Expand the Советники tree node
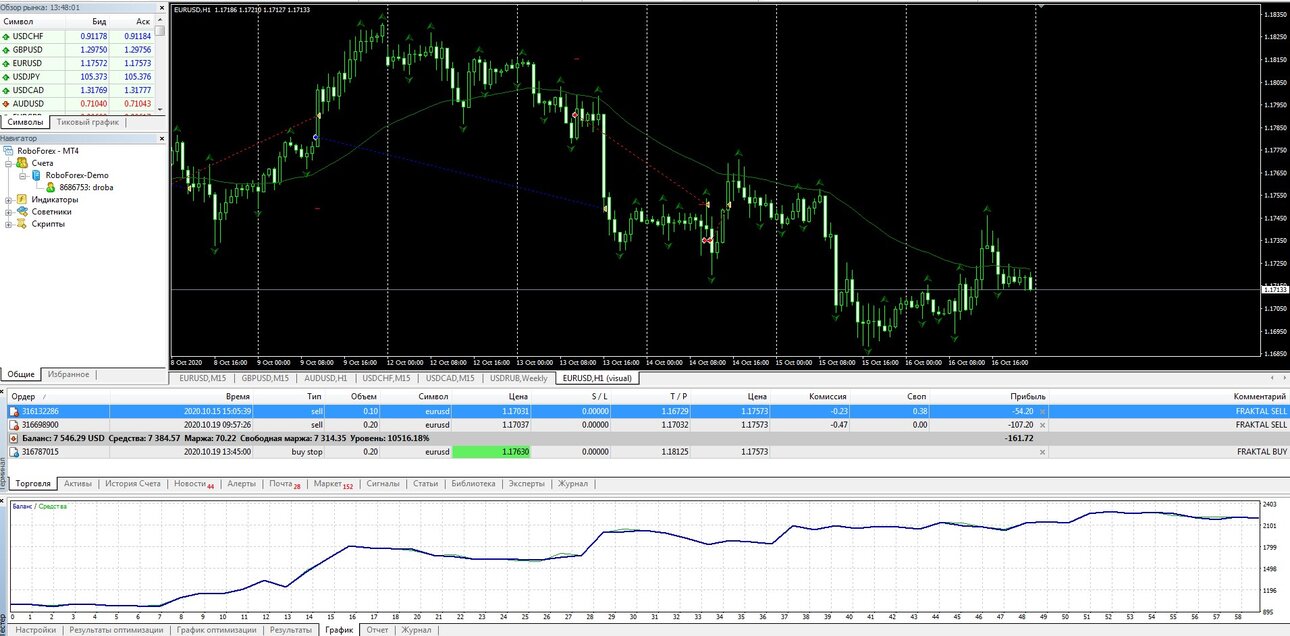 point(8,211)
